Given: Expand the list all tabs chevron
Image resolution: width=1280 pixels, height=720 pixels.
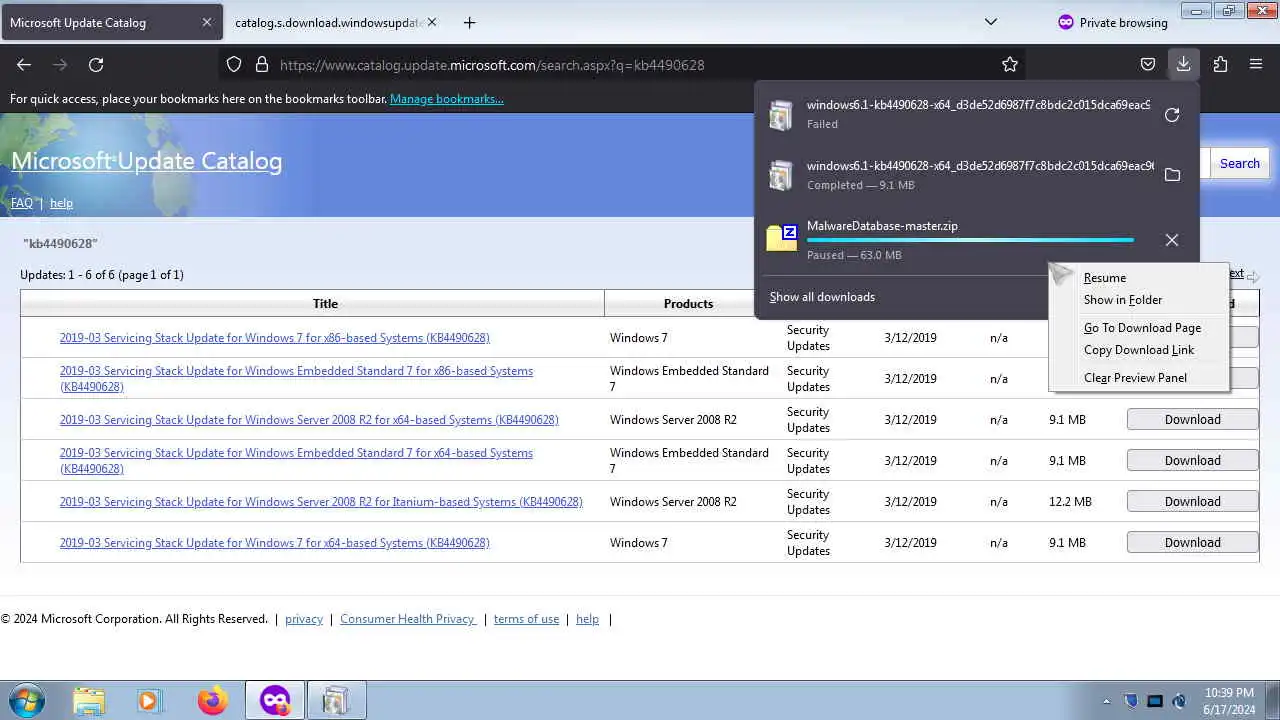Looking at the screenshot, I should point(990,22).
